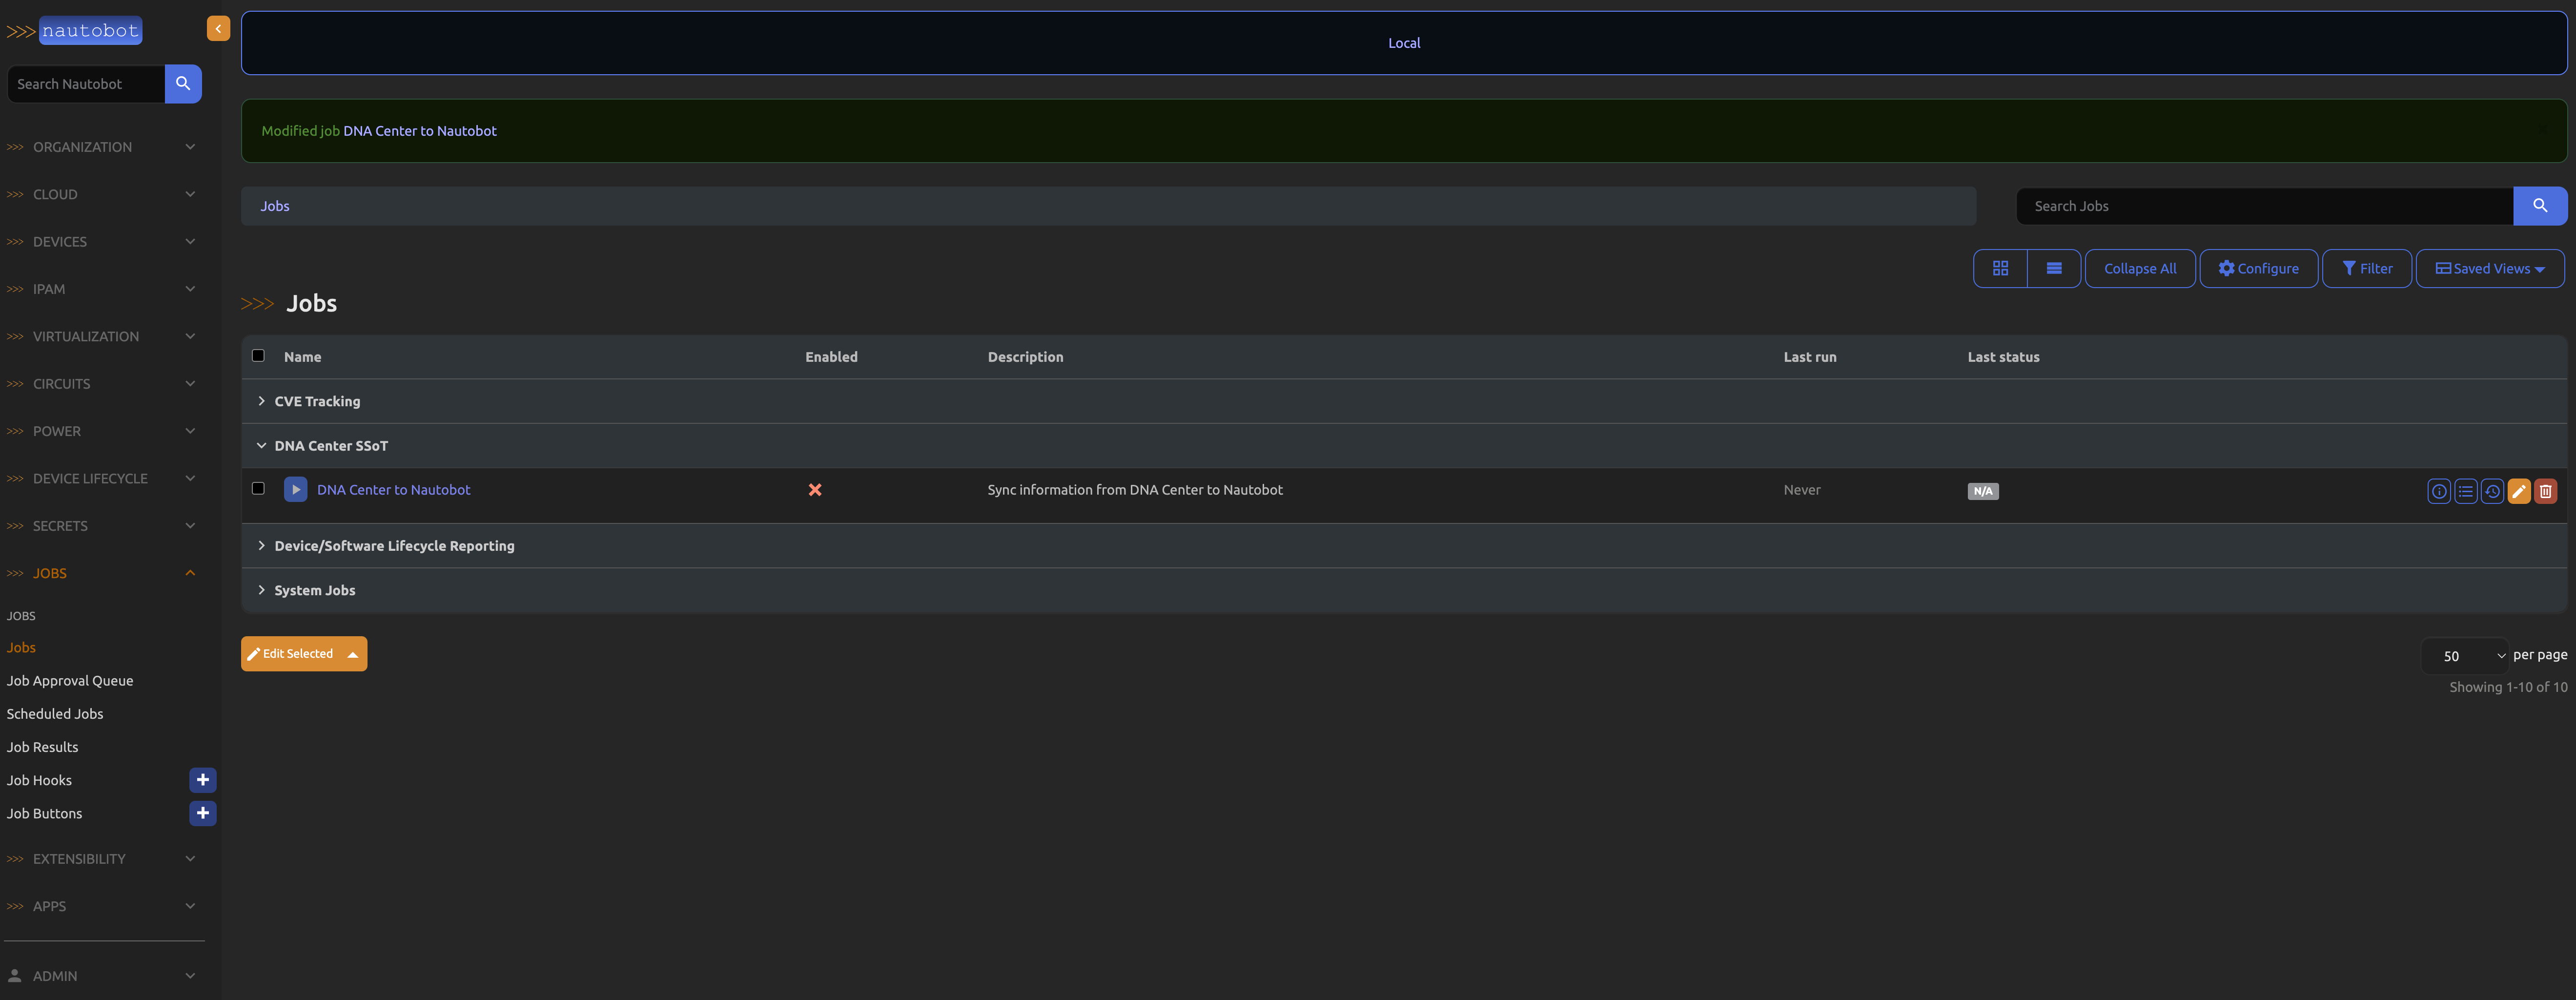Run the DNA Center to Nautobot job
The height and width of the screenshot is (1000, 2576).
295,489
